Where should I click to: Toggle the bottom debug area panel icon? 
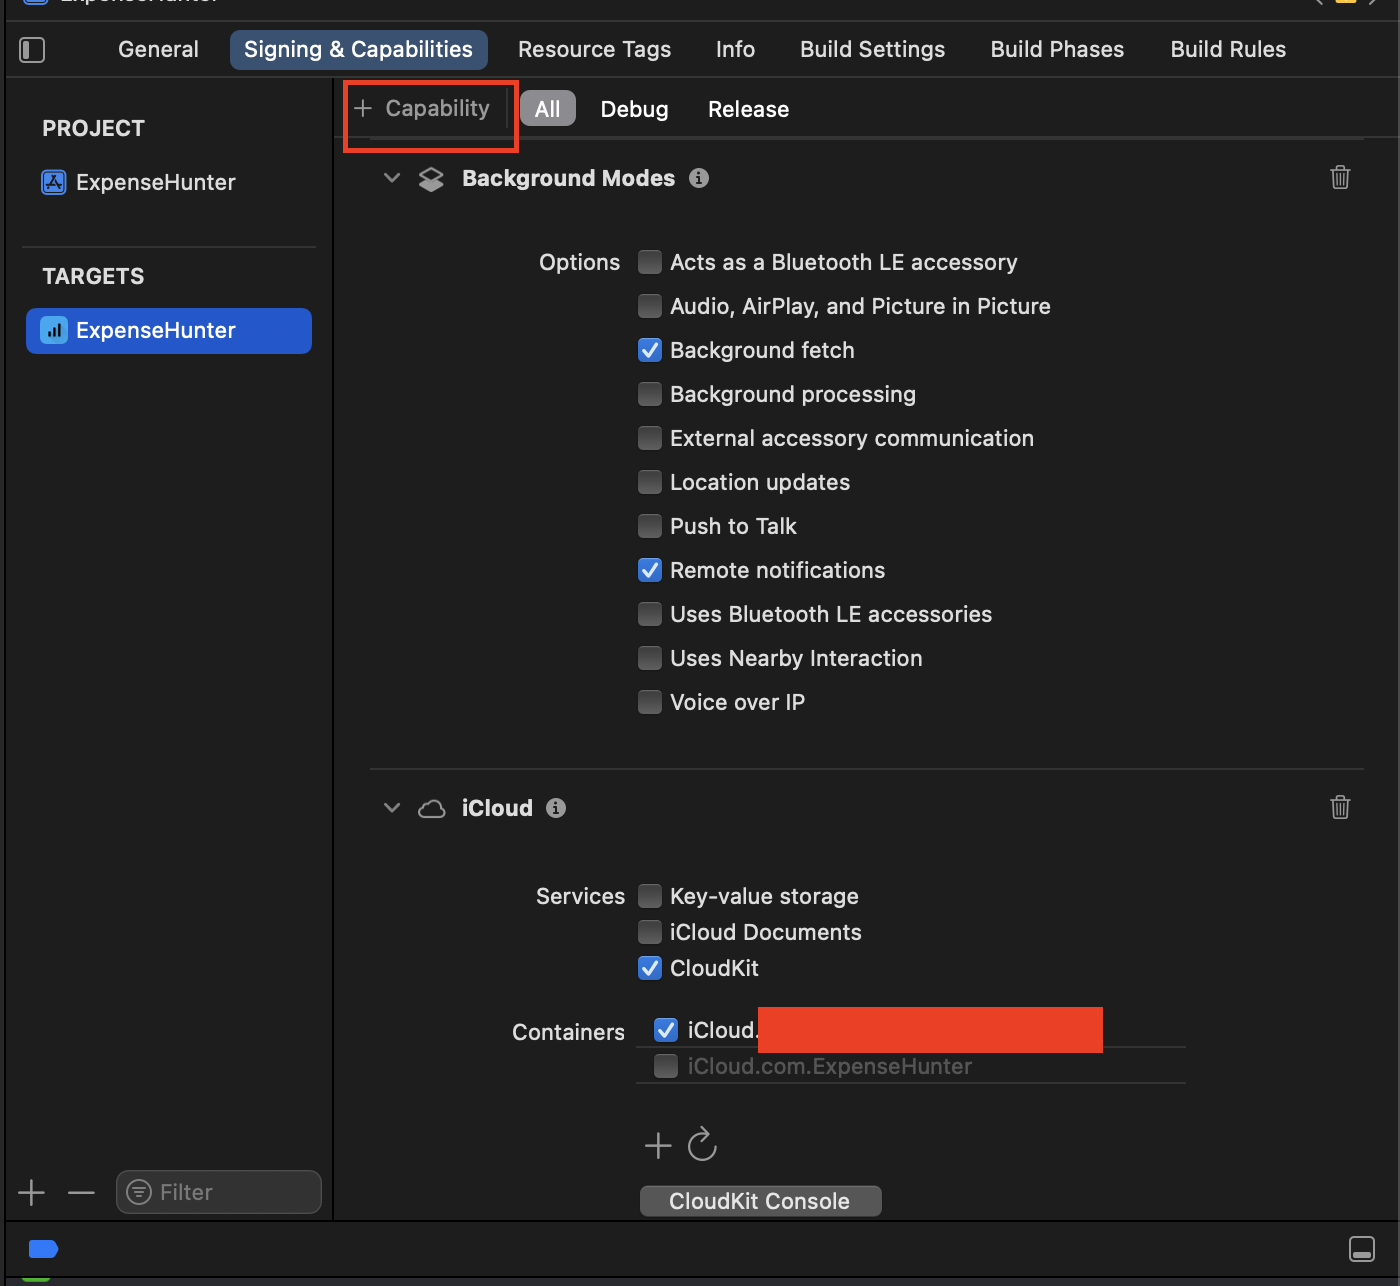click(x=1361, y=1249)
